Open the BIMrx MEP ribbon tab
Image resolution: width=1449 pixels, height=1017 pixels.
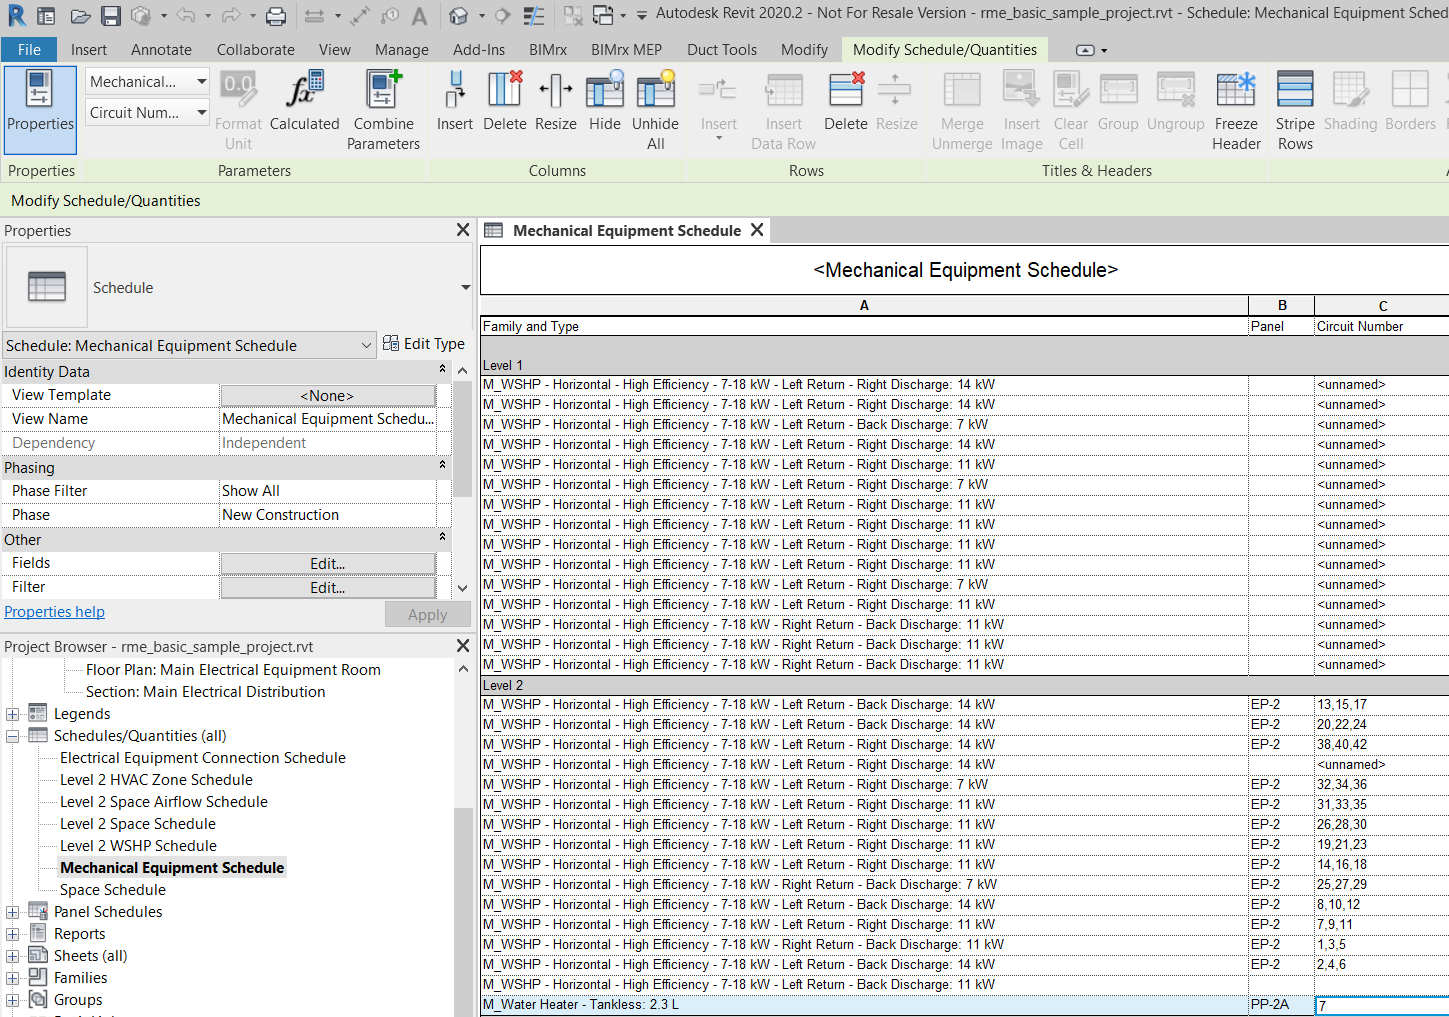coord(626,49)
